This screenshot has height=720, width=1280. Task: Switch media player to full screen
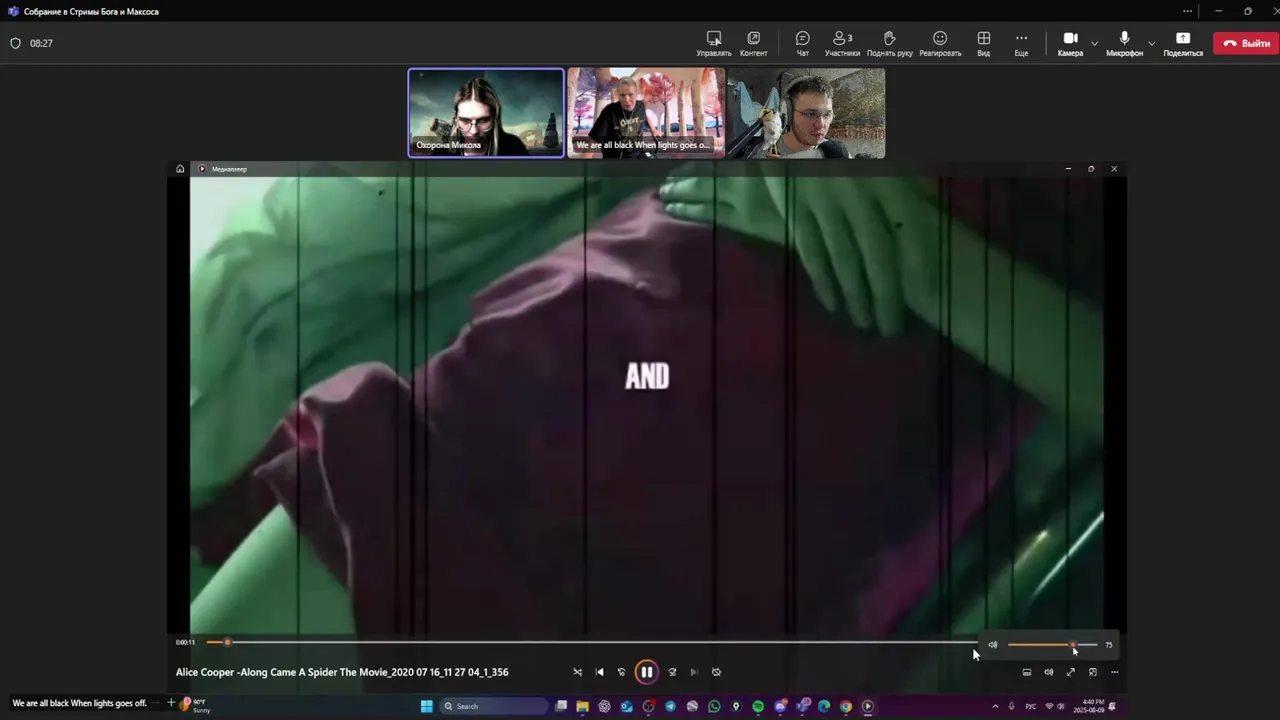(x=1071, y=672)
